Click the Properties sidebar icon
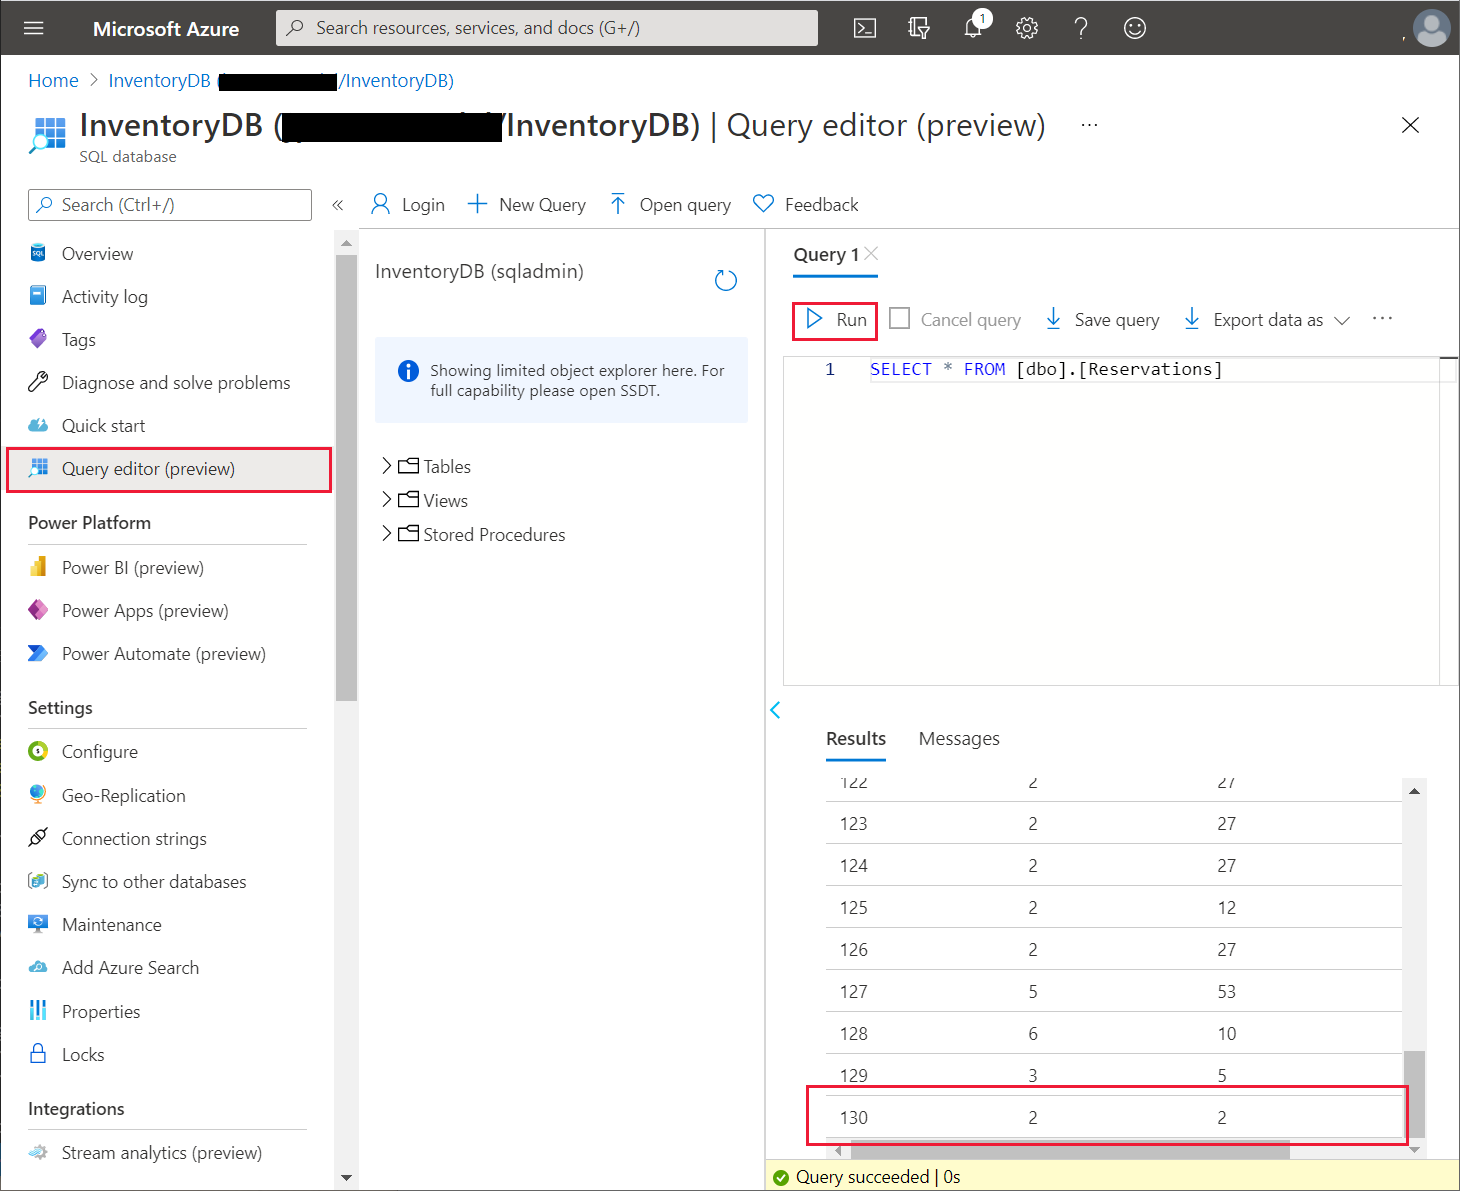 point(38,1011)
